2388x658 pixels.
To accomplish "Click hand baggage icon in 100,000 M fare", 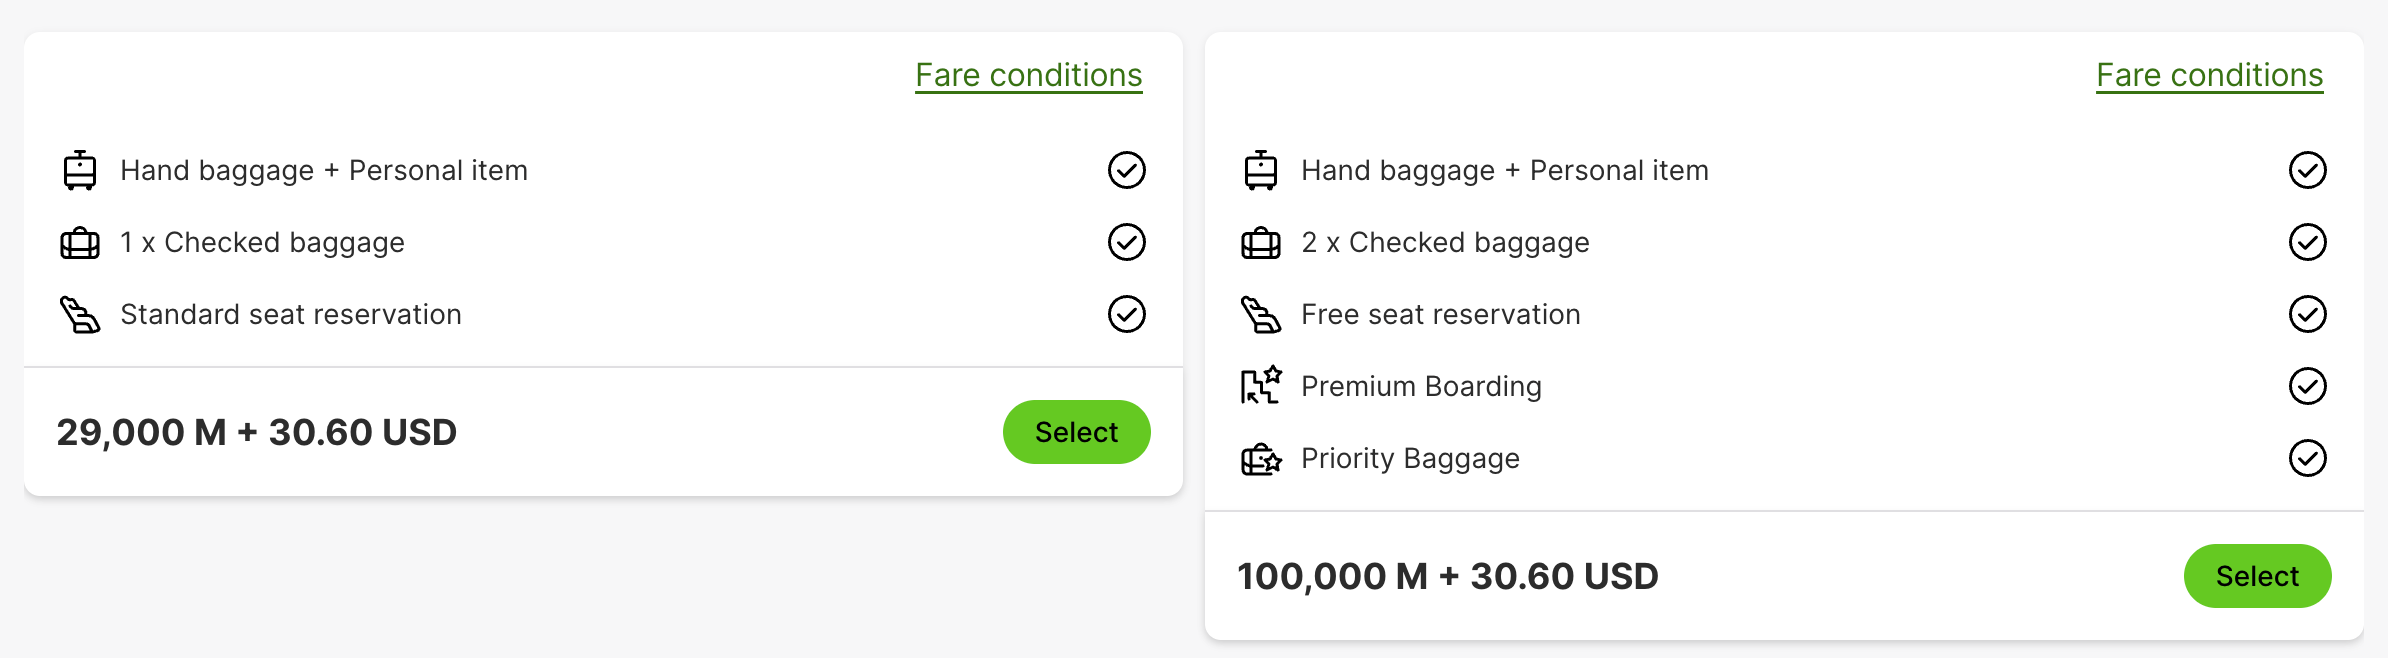I will [x=1261, y=170].
